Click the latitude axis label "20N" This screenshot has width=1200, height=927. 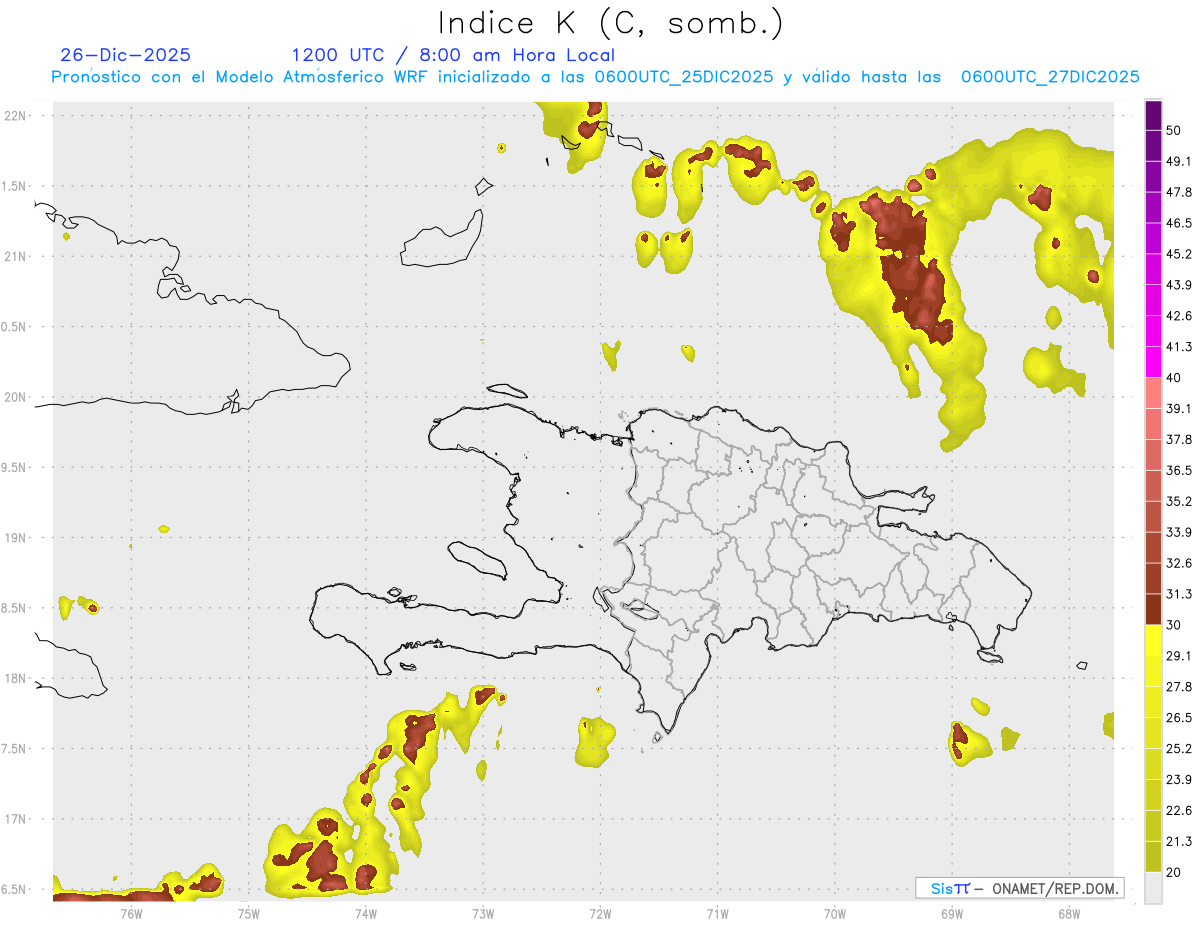17,397
